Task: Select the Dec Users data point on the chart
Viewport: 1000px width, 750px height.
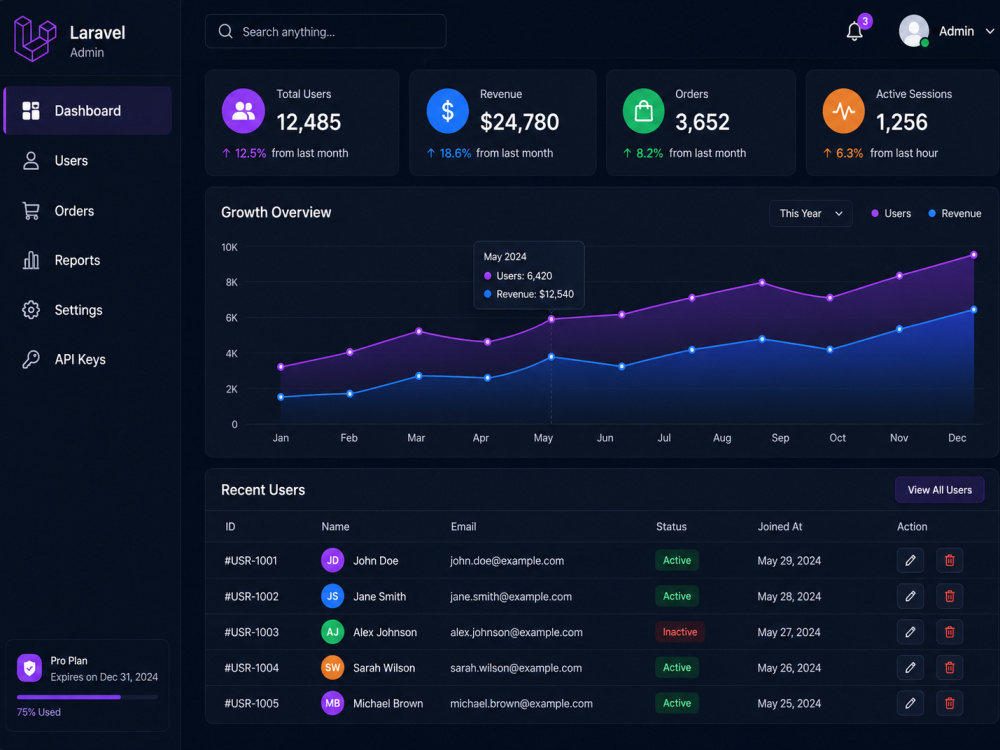Action: pyautogui.click(x=974, y=255)
